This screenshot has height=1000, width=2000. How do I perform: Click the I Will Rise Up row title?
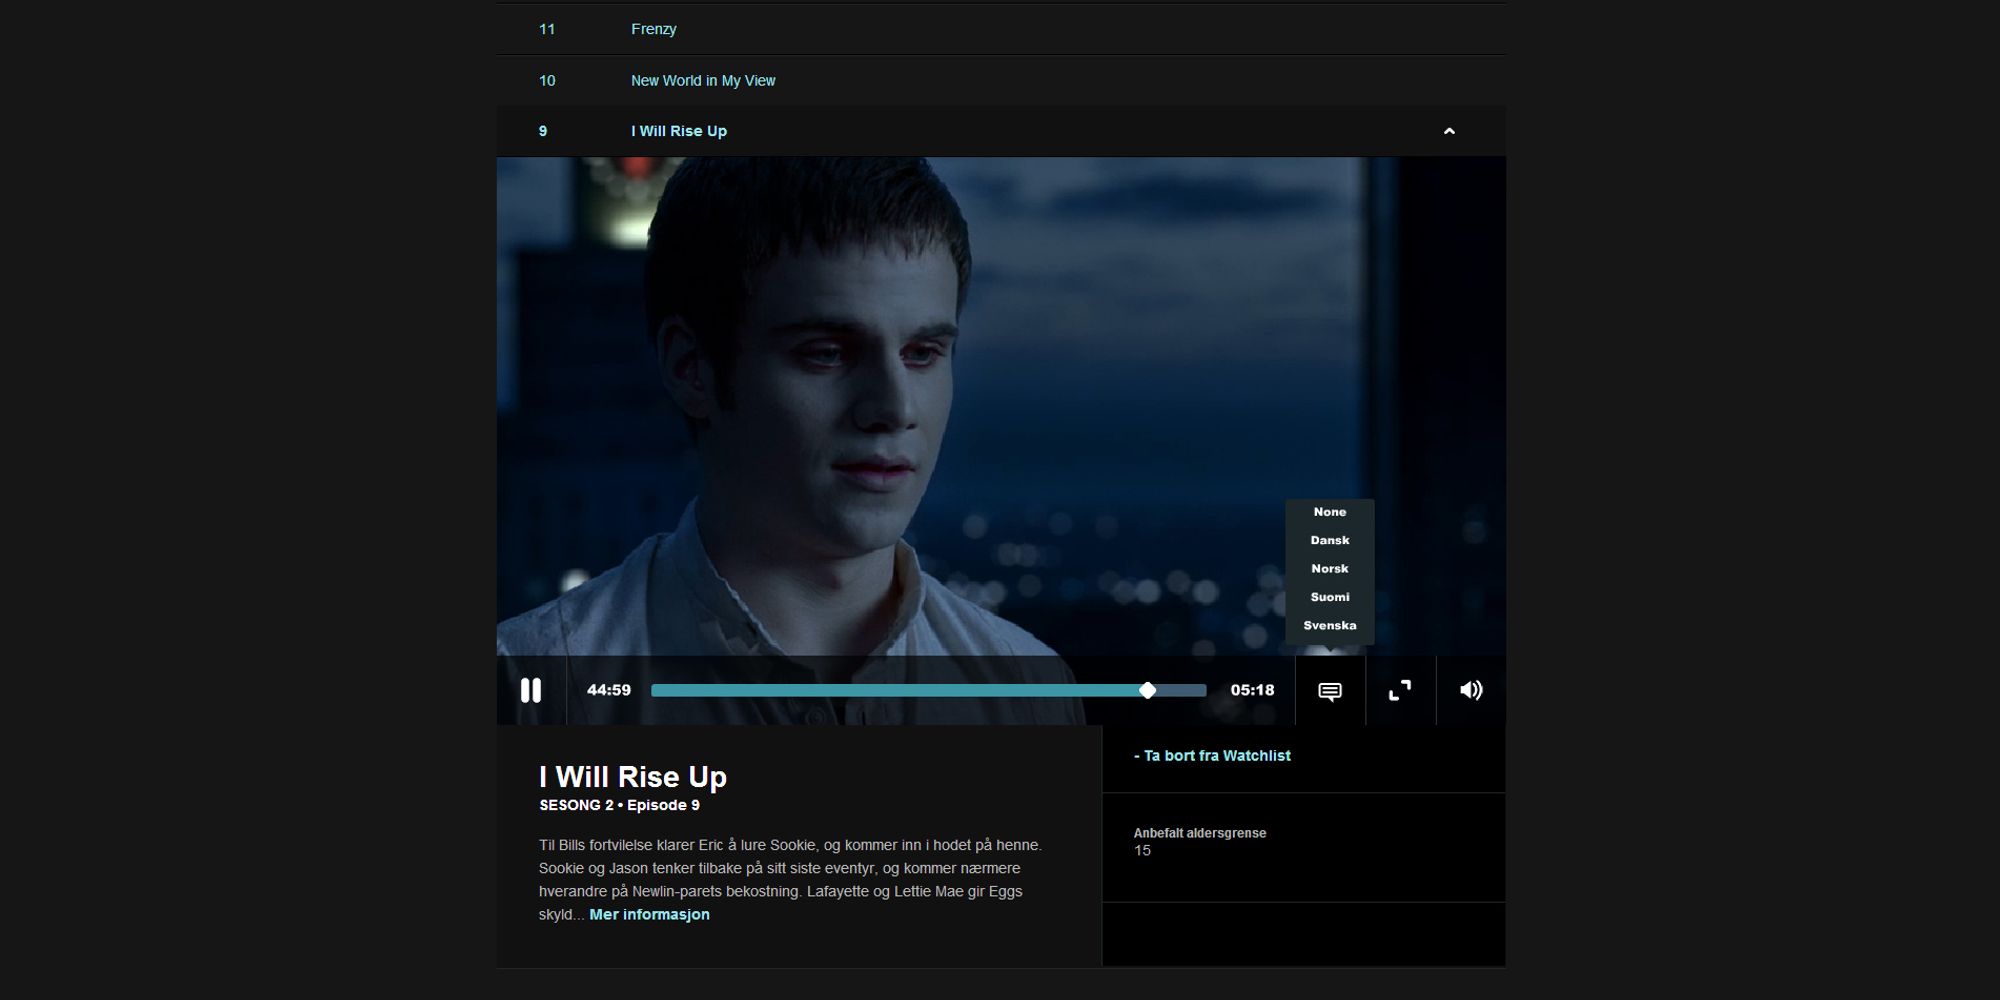[679, 131]
